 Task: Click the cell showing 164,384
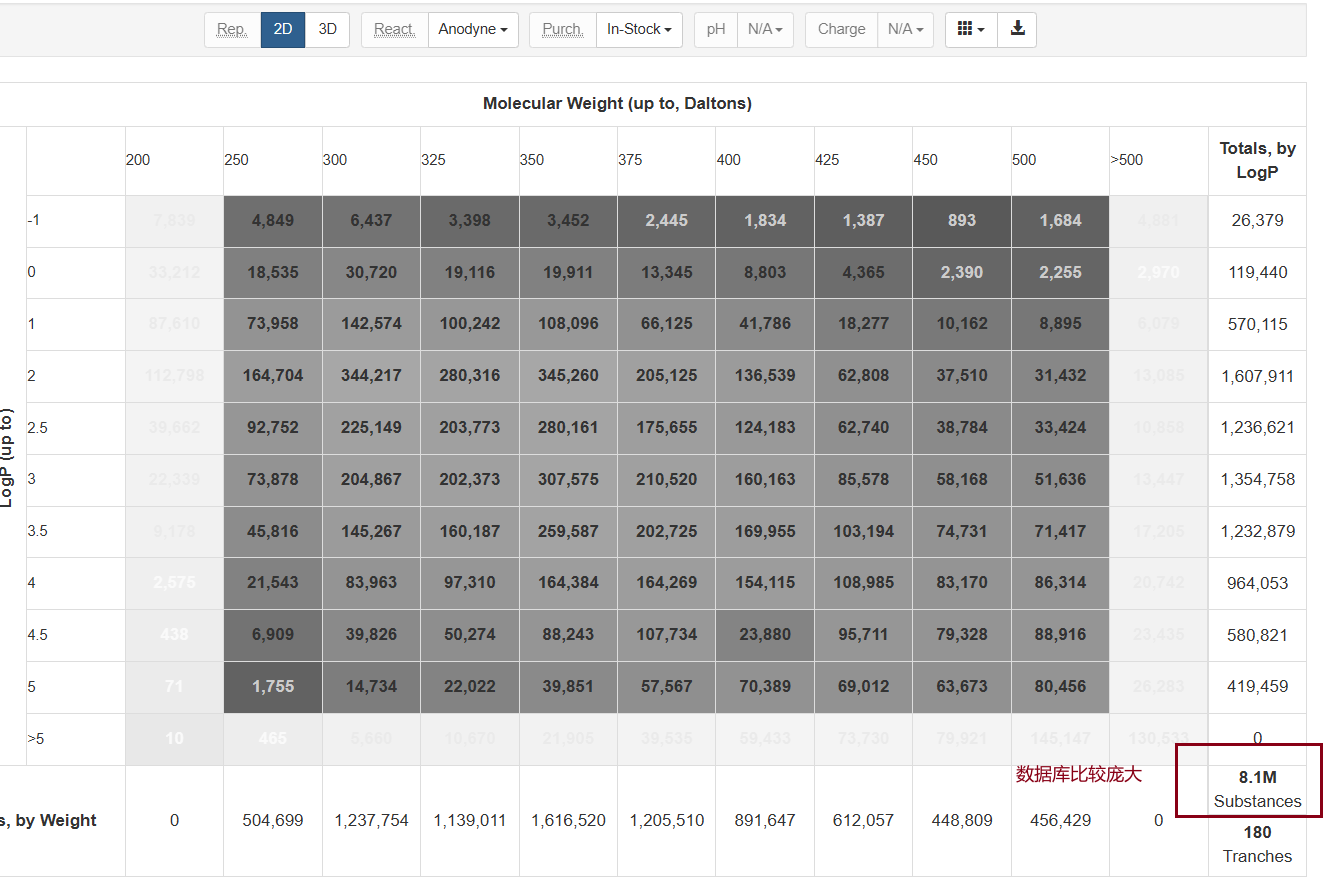(568, 583)
